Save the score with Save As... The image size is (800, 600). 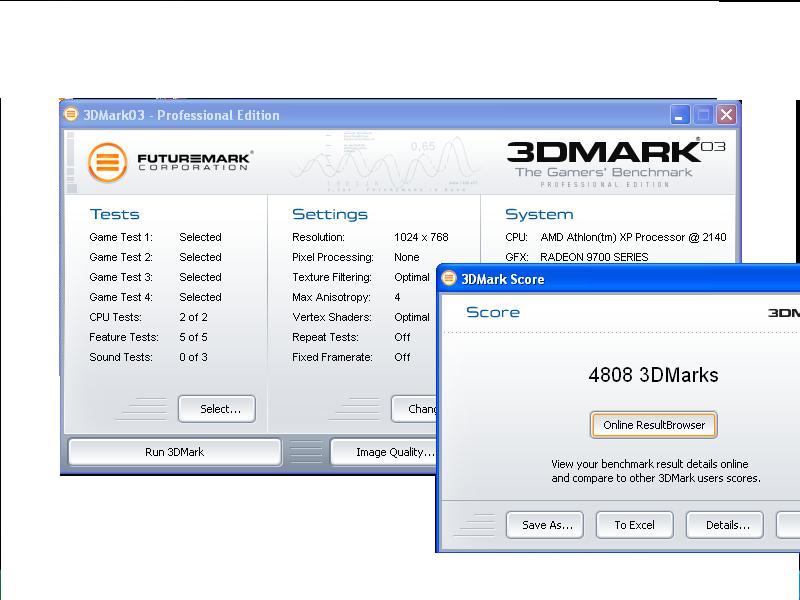(545, 525)
